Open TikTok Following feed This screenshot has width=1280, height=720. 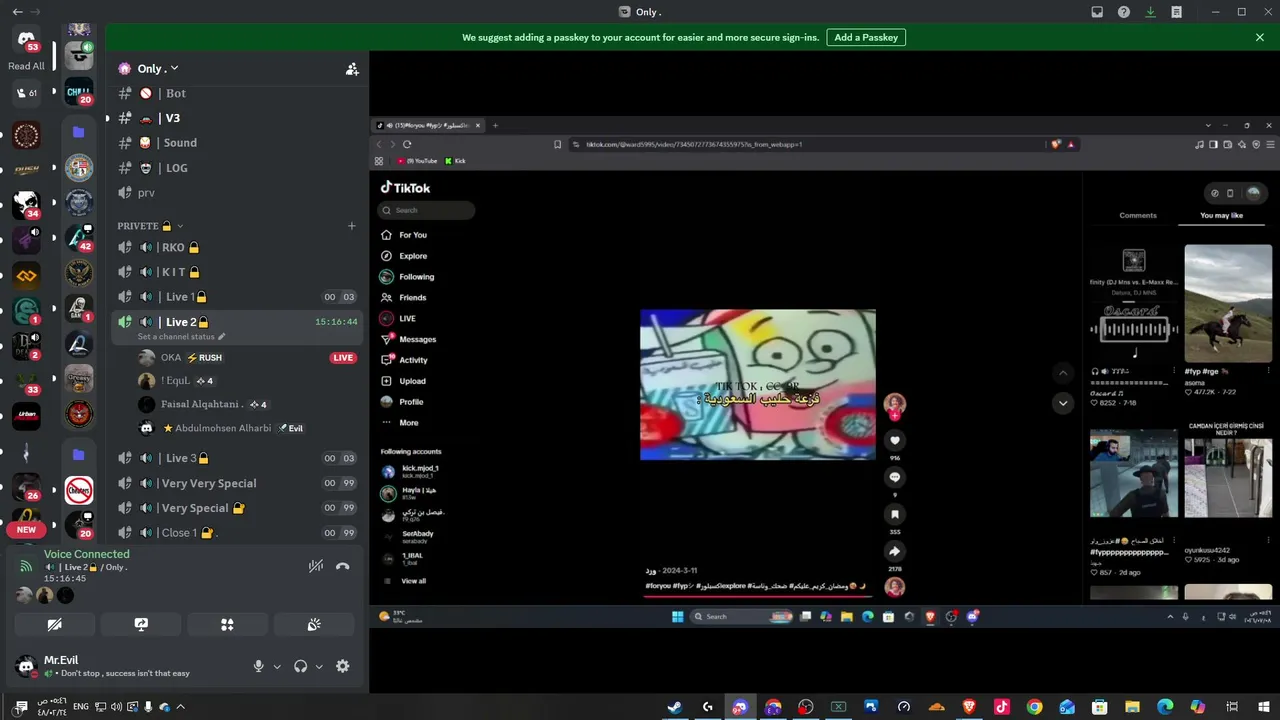coord(407,277)
